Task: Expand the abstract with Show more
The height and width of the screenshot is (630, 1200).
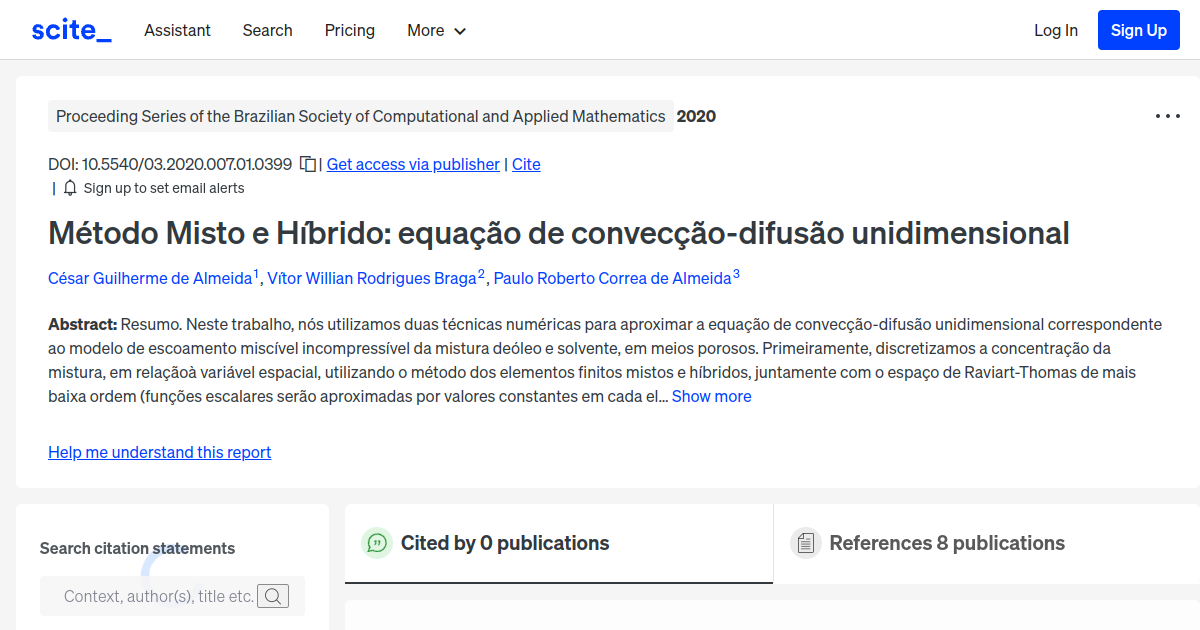Action: (711, 396)
